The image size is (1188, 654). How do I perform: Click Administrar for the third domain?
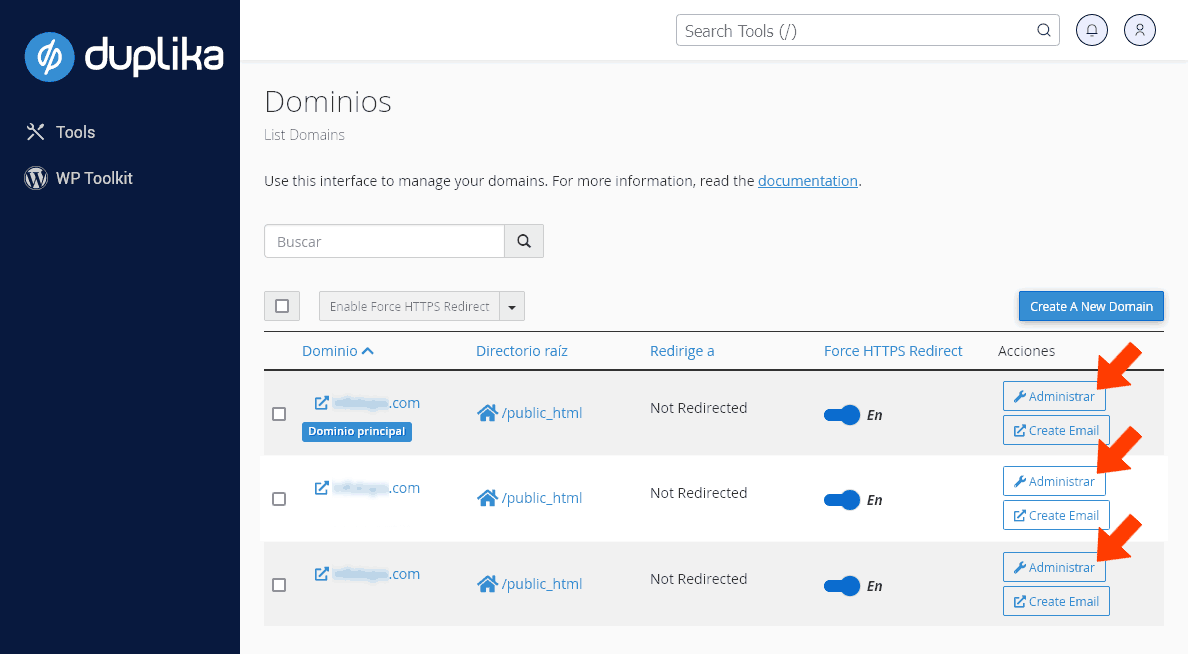[1054, 567]
